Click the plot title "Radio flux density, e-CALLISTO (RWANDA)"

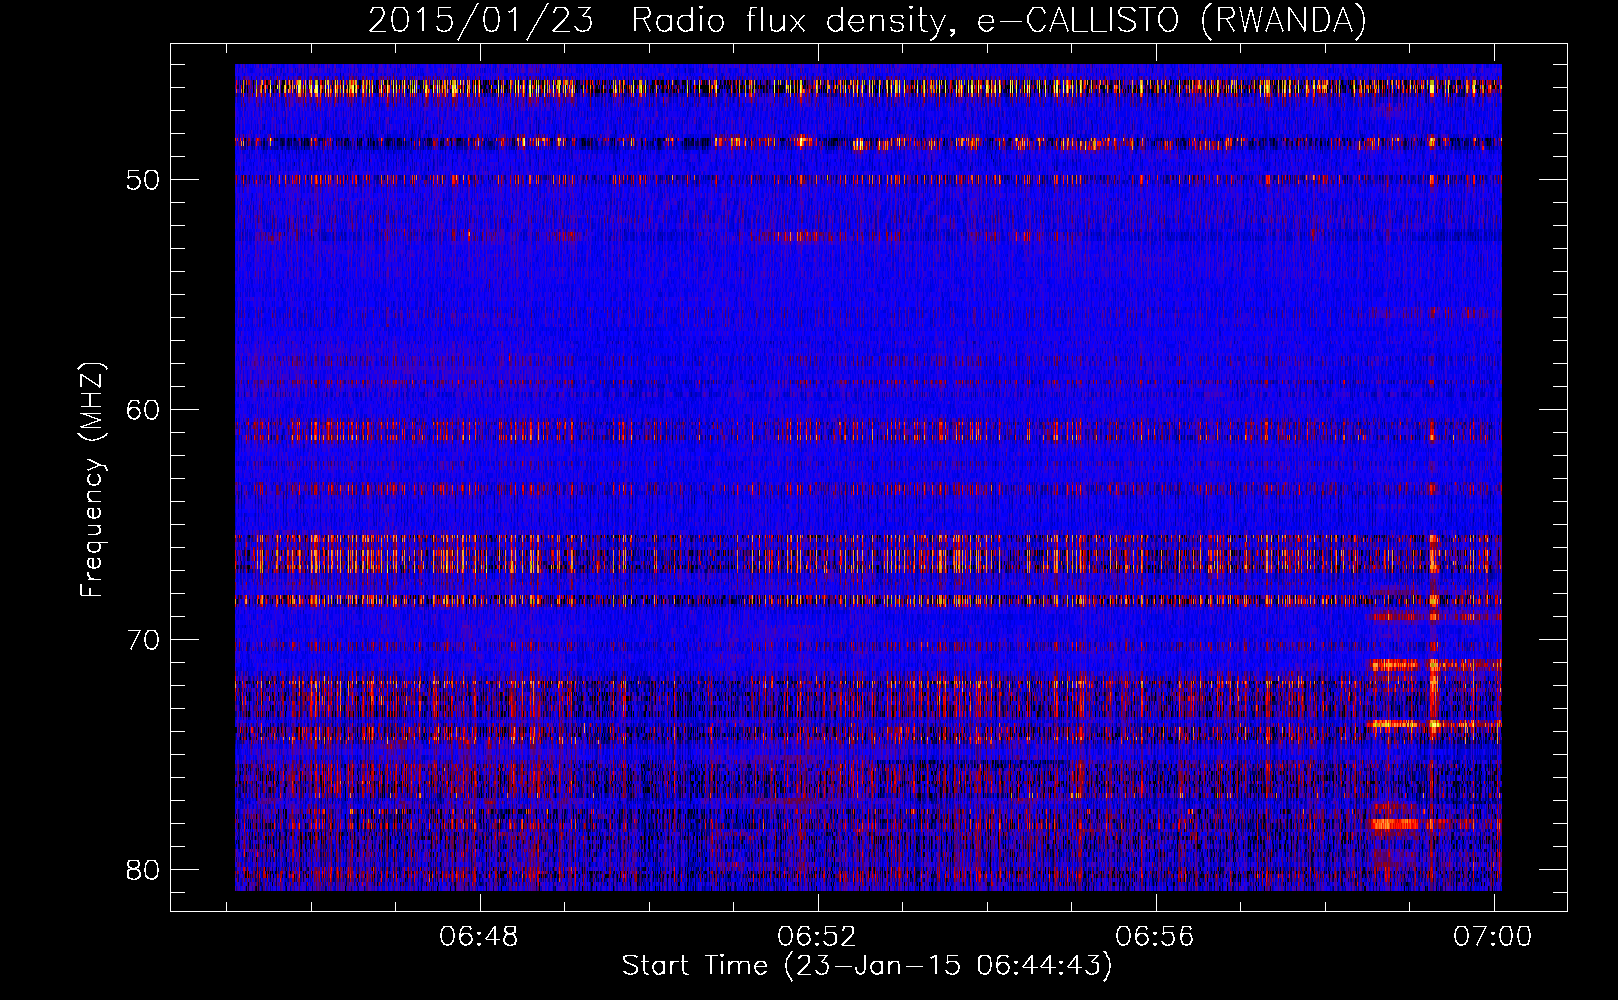[x=999, y=21]
